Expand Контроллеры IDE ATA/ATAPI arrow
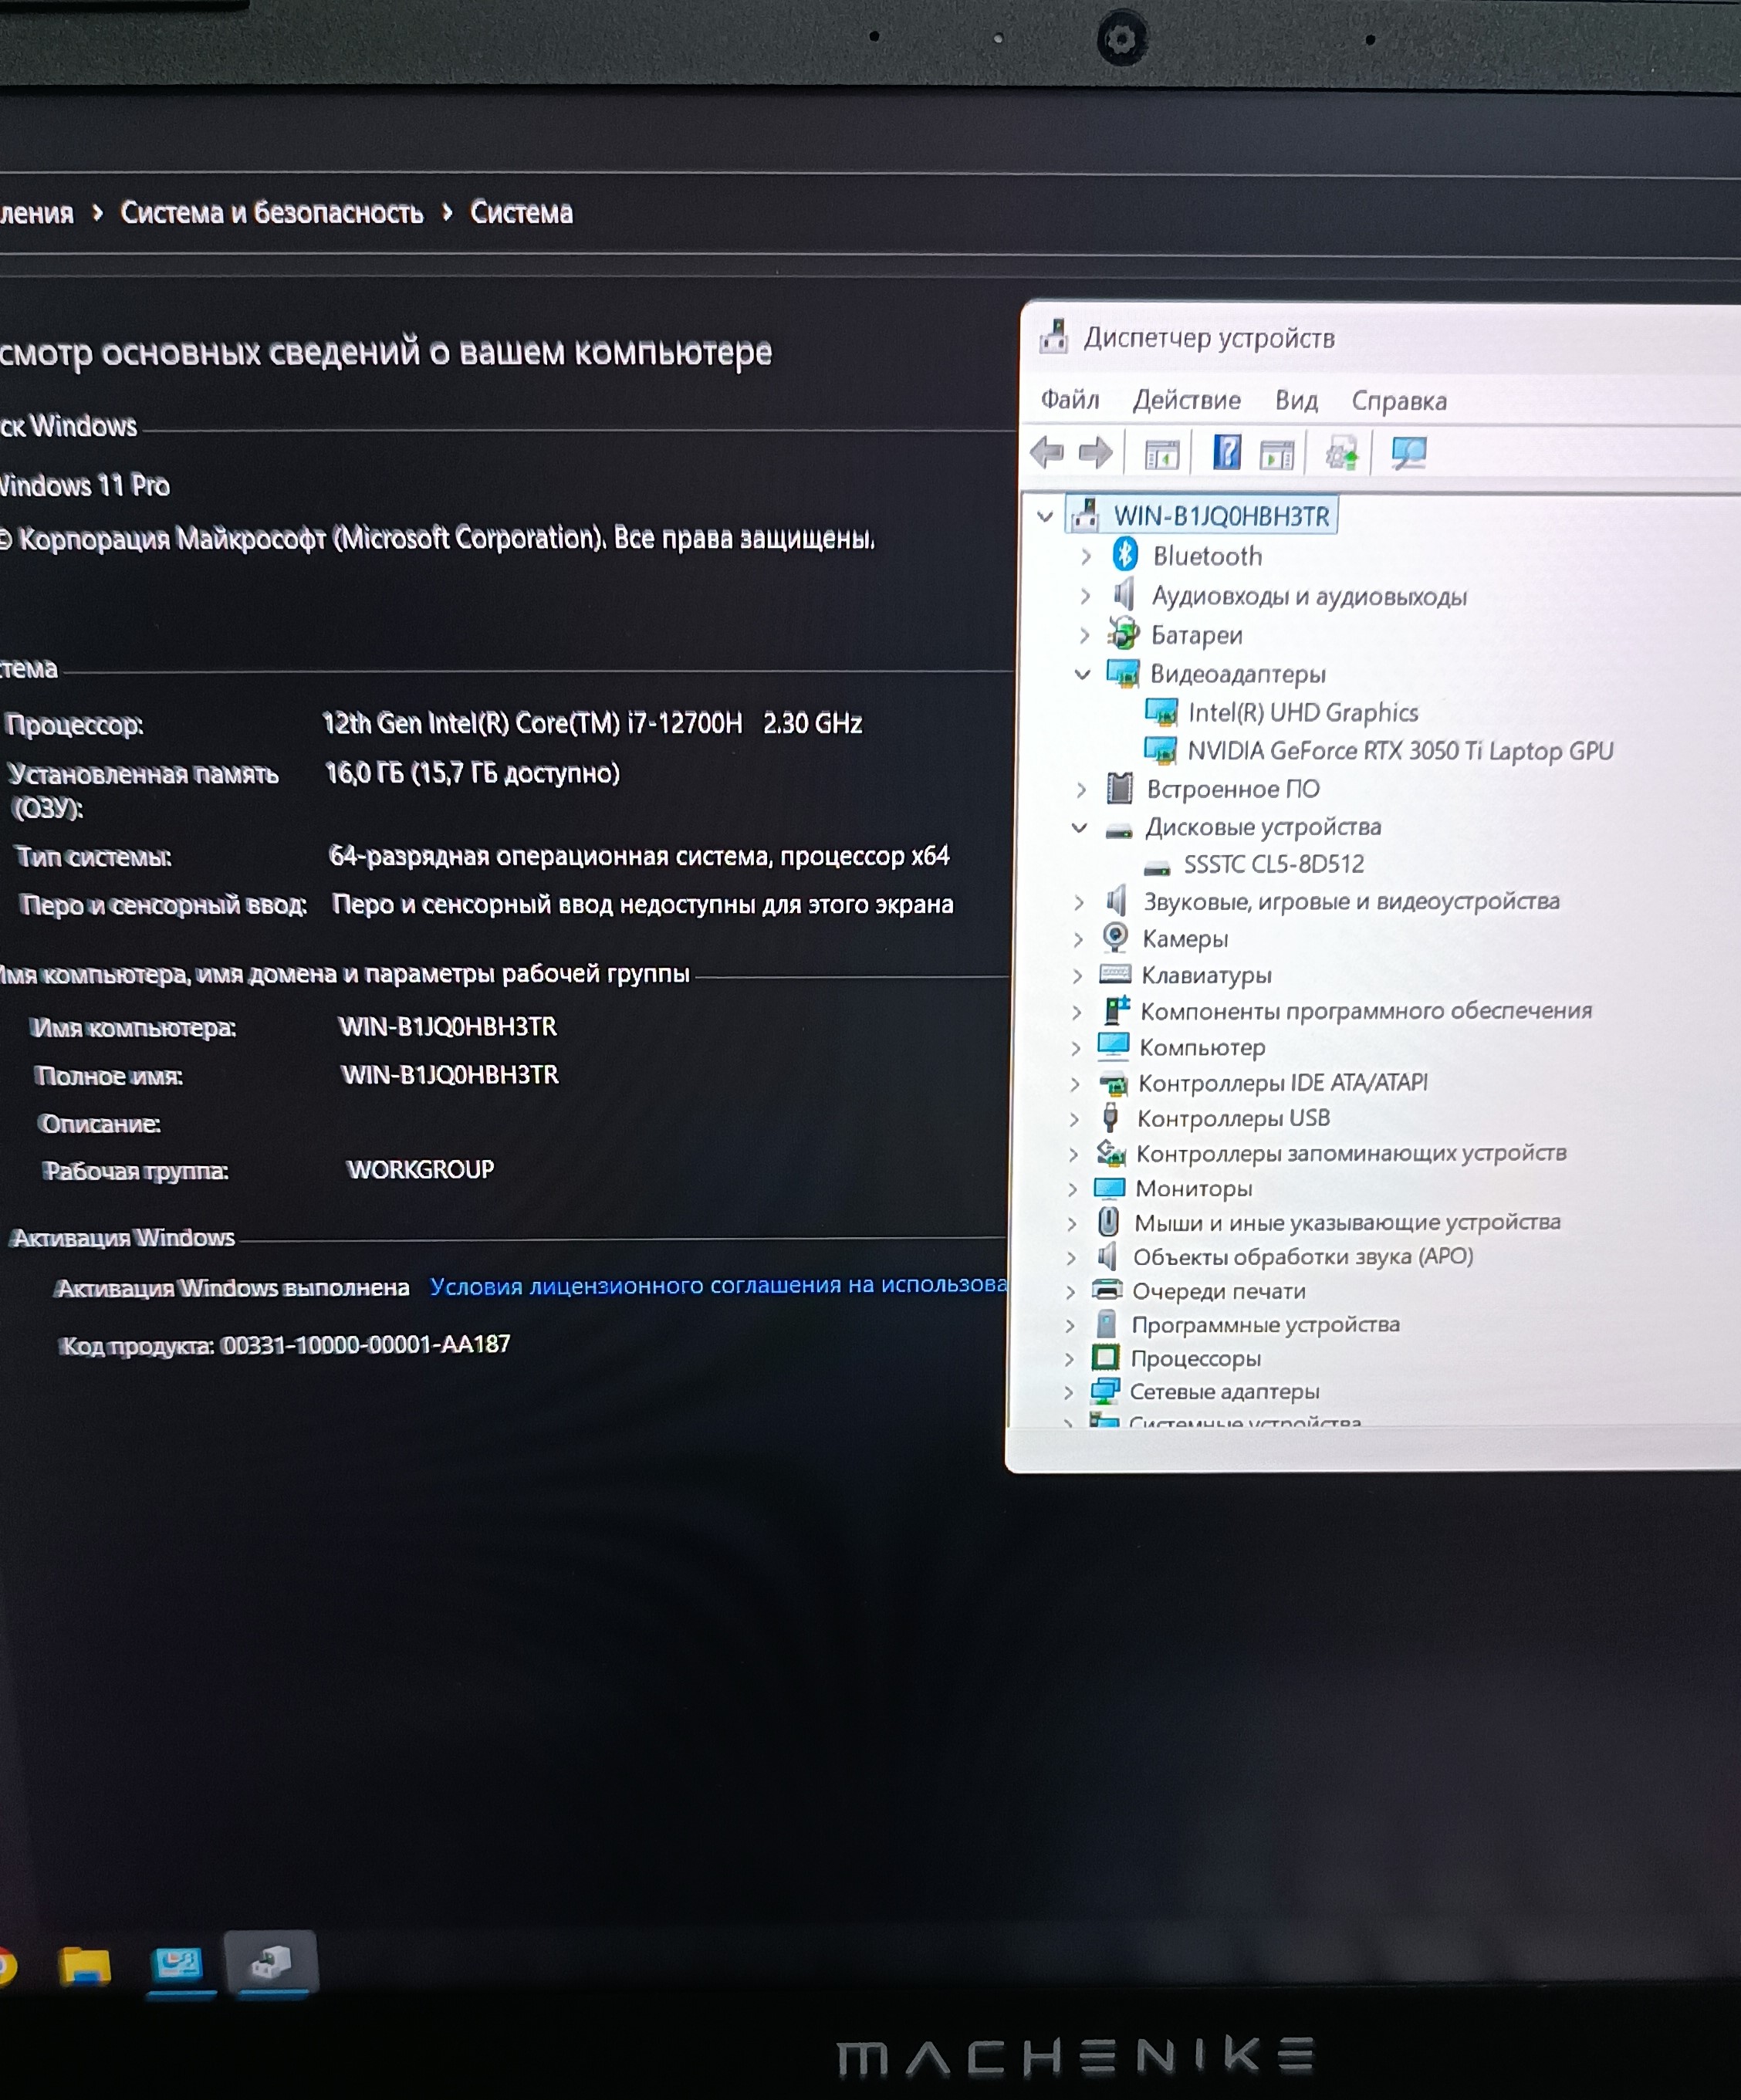 (1074, 1084)
